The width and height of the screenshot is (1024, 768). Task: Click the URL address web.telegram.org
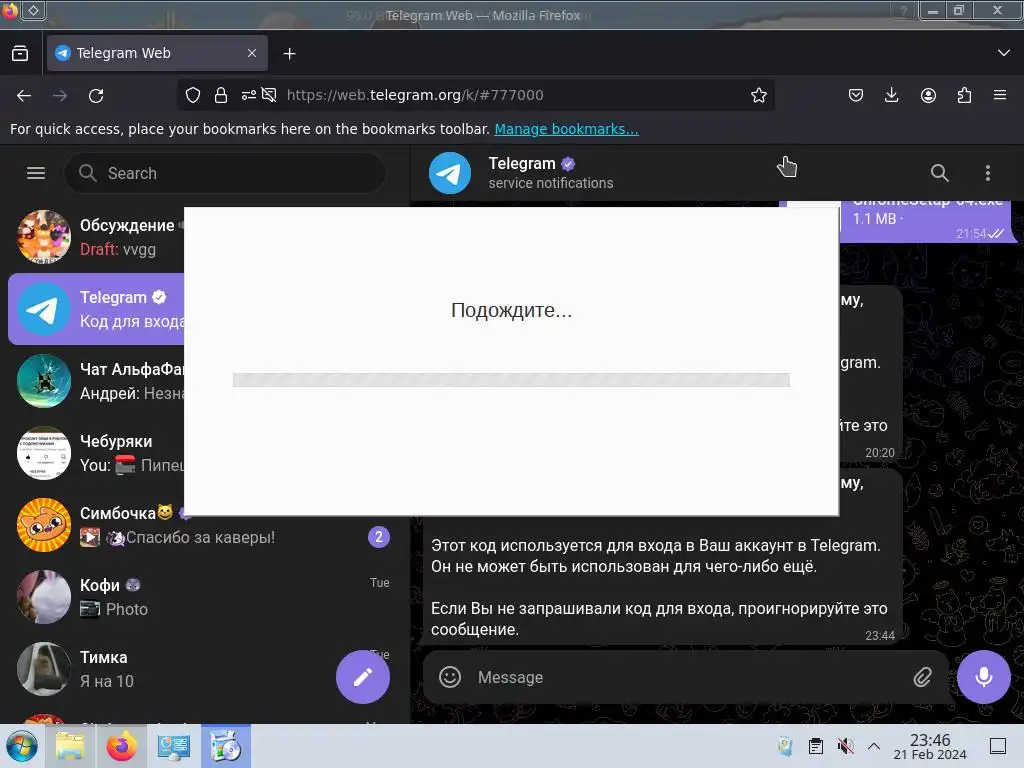(x=415, y=95)
